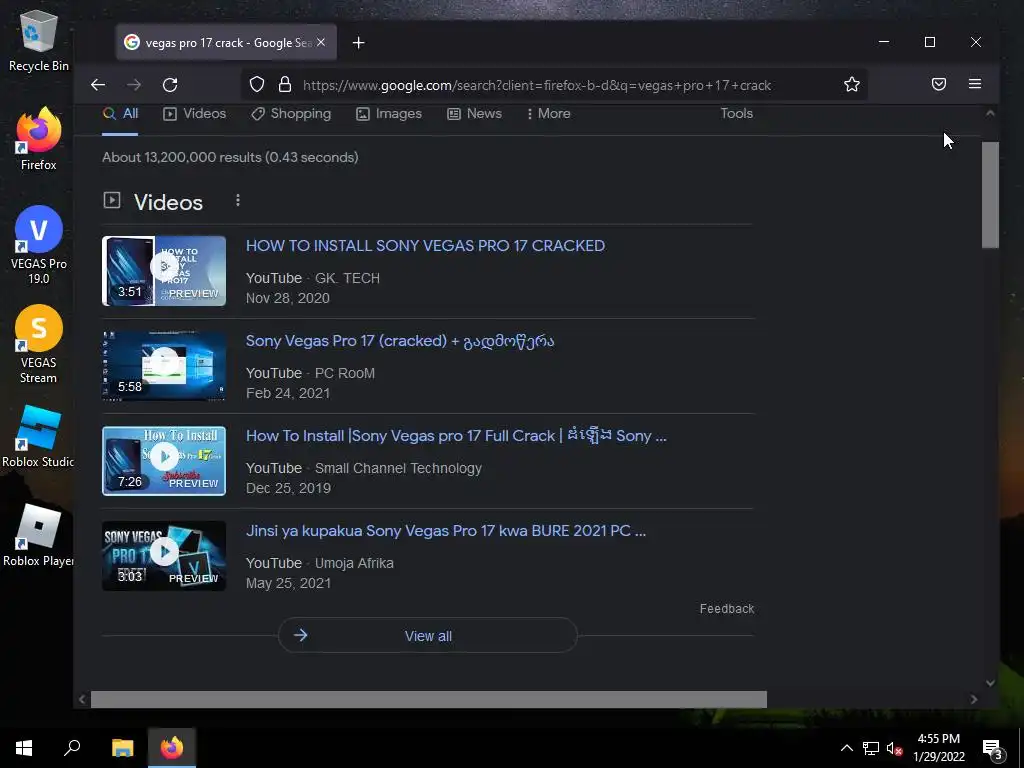Save page to Pocket
This screenshot has width=1024, height=768.
click(x=939, y=84)
